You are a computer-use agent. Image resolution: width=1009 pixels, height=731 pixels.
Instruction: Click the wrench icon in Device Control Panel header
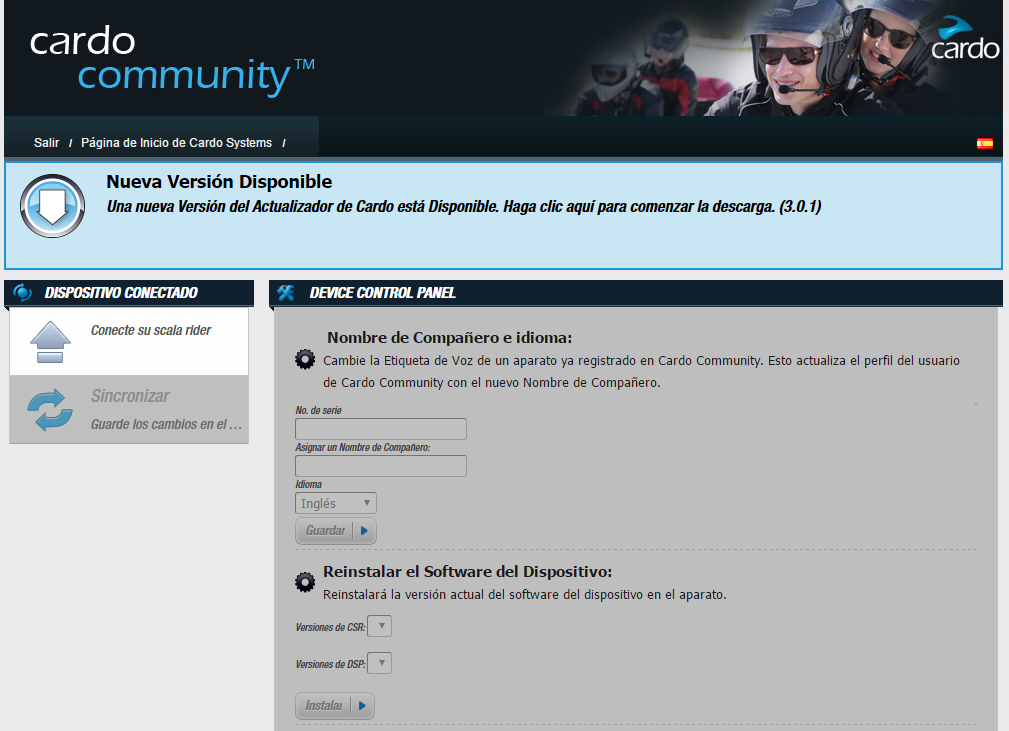tap(286, 293)
